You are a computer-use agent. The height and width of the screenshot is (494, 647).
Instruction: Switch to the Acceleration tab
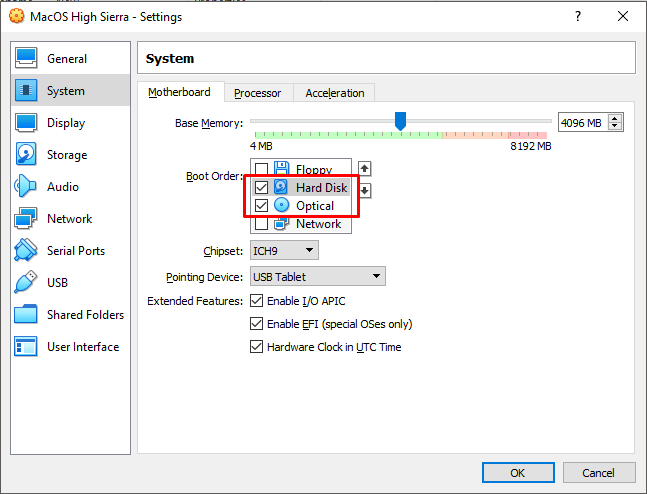click(x=334, y=93)
